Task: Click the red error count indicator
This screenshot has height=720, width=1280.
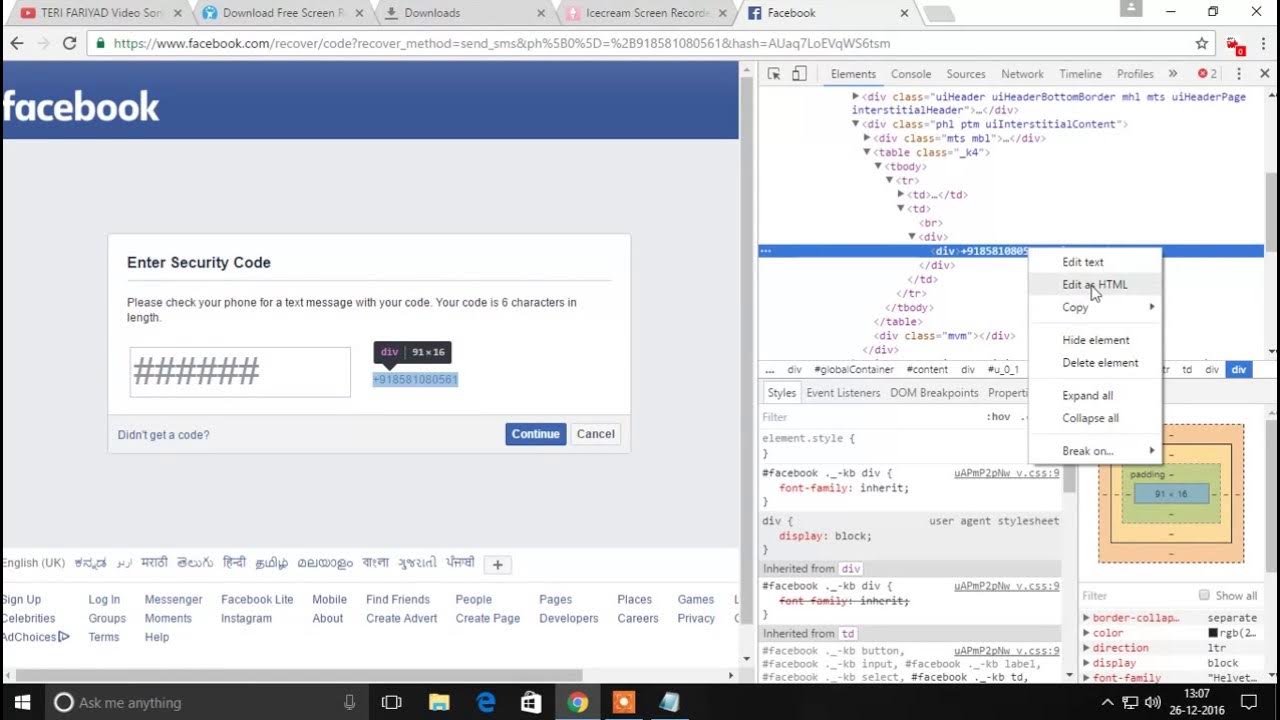Action: point(1207,73)
